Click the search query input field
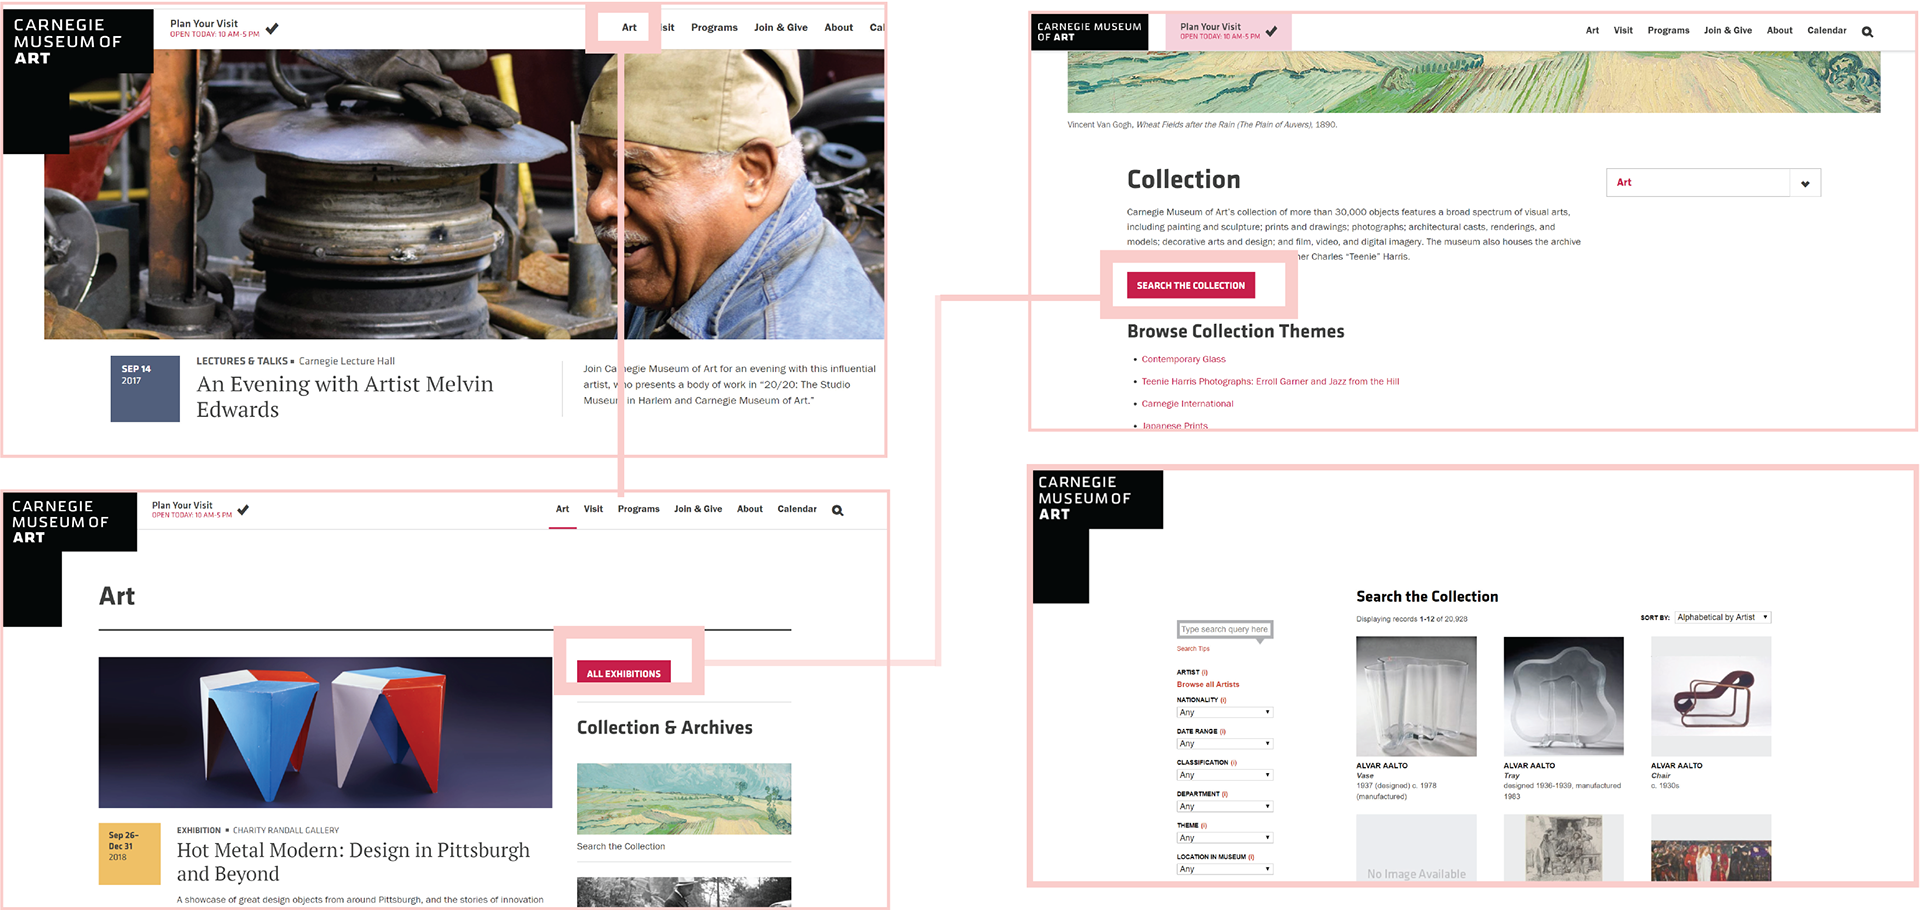 coord(1224,630)
